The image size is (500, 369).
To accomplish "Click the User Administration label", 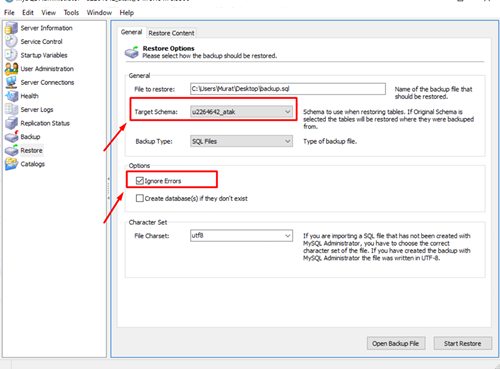I will pyautogui.click(x=47, y=69).
